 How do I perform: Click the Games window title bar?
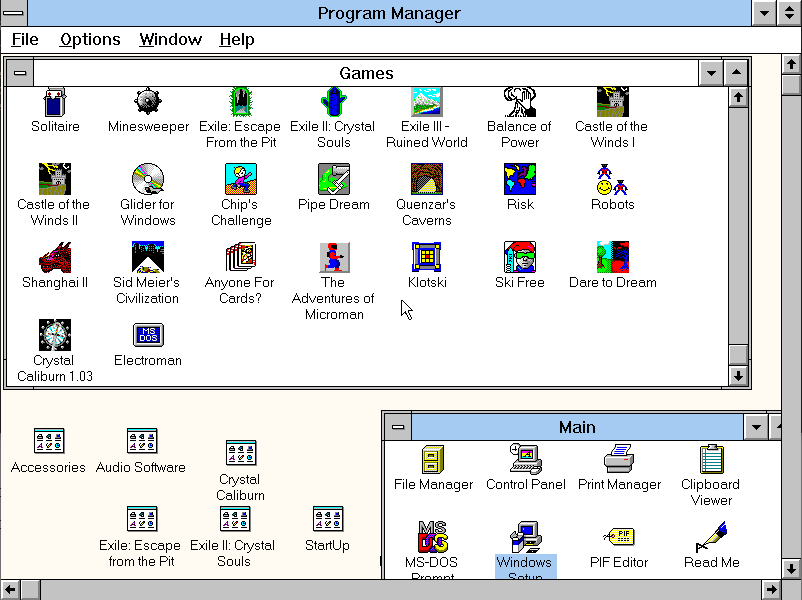[x=366, y=73]
